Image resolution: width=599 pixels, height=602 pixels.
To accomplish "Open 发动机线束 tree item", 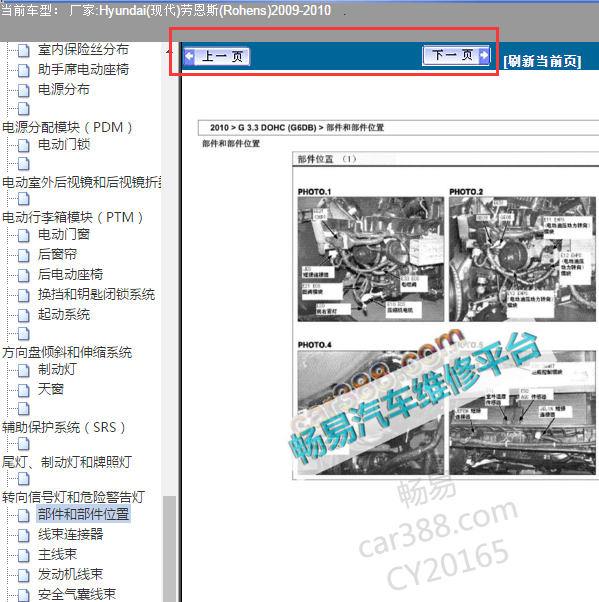I will [x=70, y=574].
